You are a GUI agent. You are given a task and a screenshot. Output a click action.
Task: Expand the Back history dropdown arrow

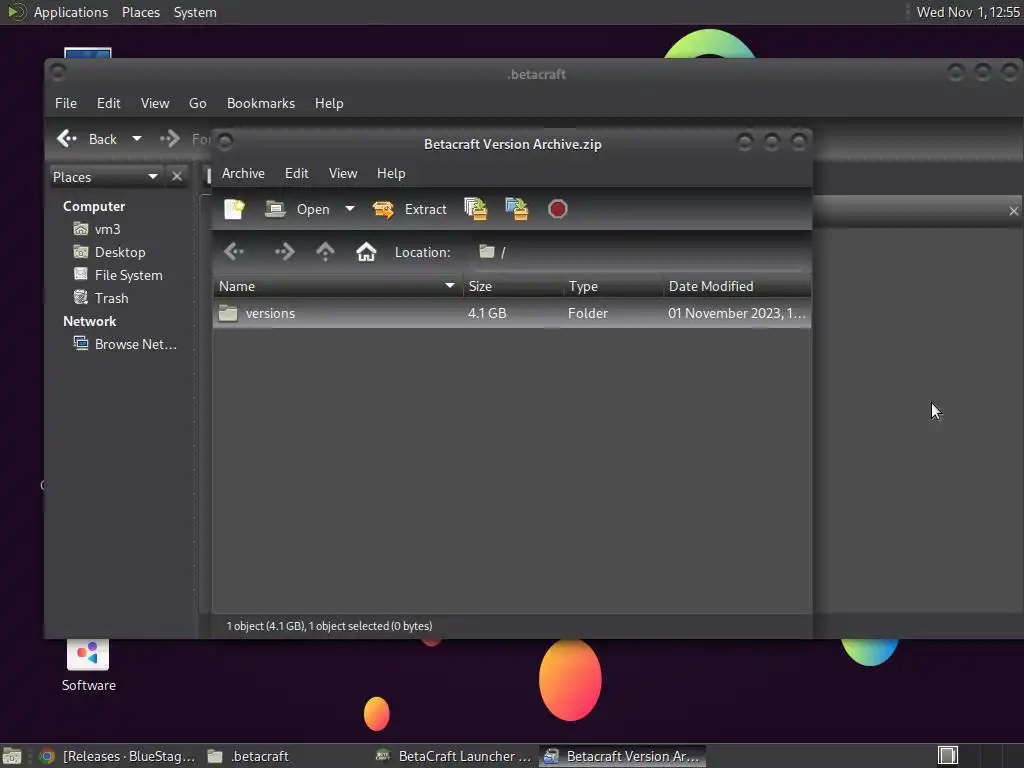pyautogui.click(x=136, y=138)
